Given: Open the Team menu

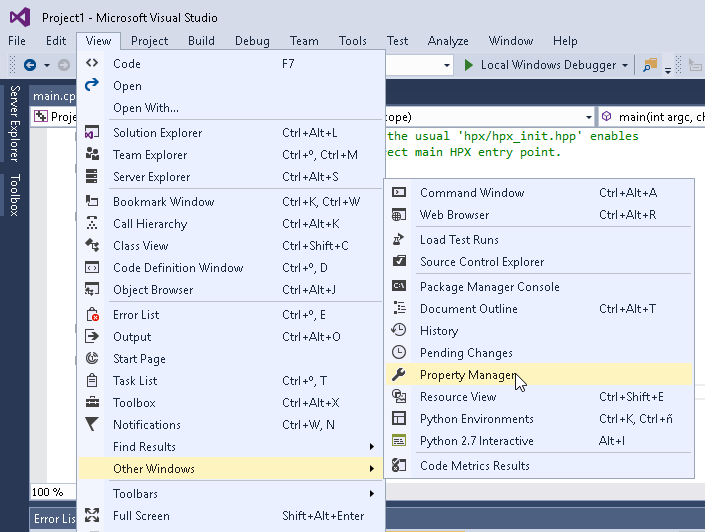Looking at the screenshot, I should [304, 41].
